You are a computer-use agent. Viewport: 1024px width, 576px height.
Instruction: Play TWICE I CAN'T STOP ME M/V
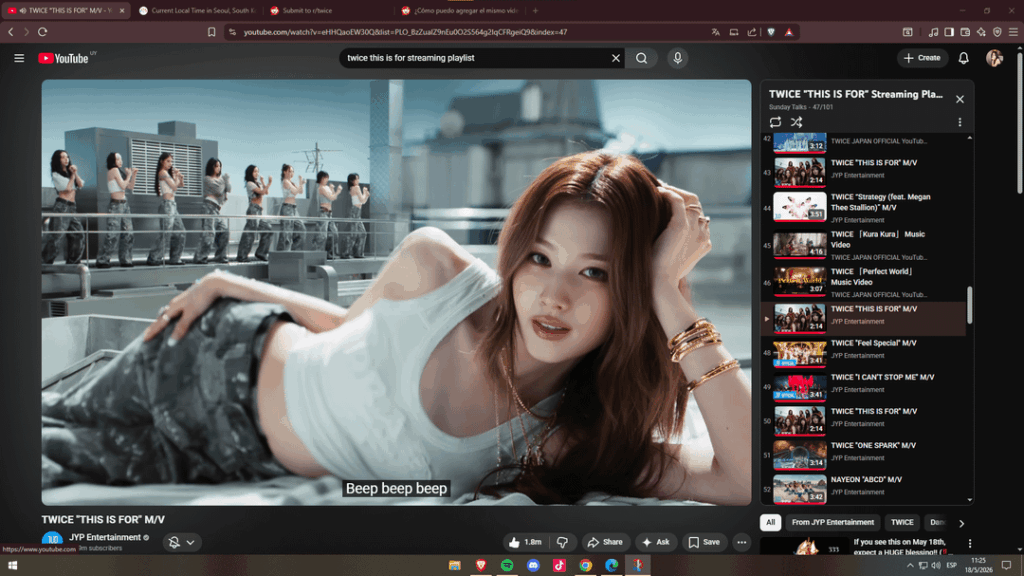pyautogui.click(x=862, y=387)
